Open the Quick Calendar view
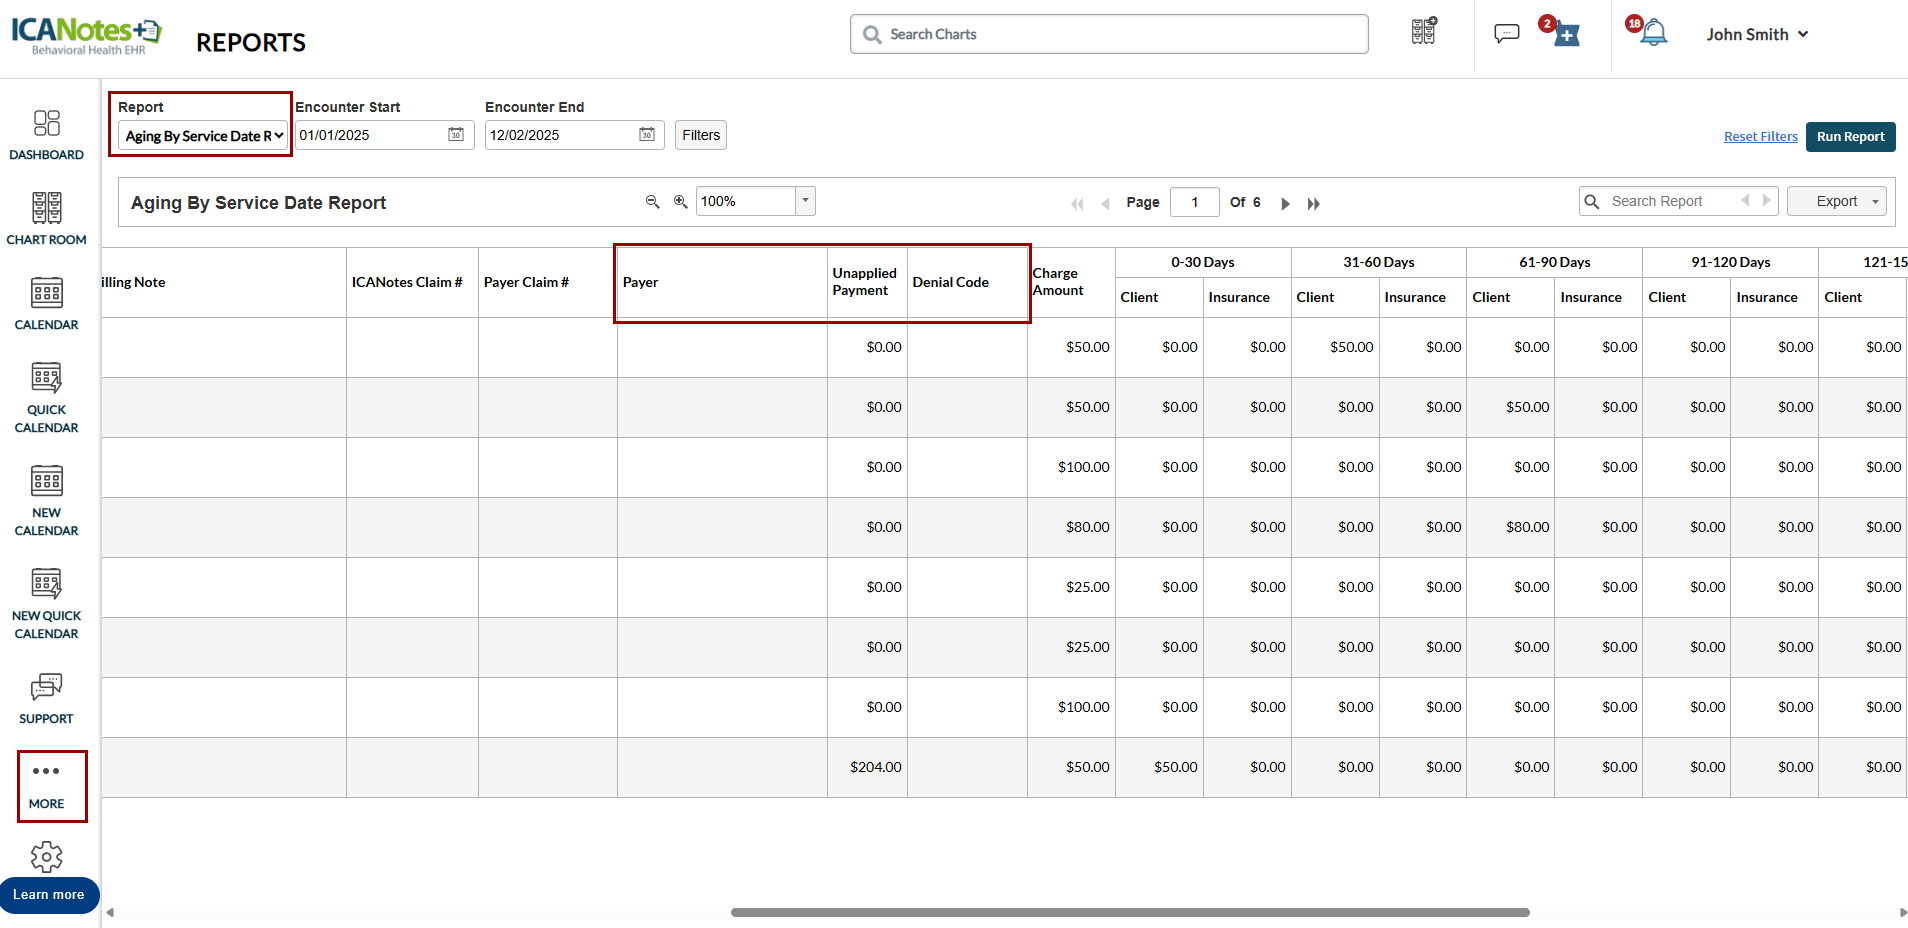1908x928 pixels. [46, 397]
